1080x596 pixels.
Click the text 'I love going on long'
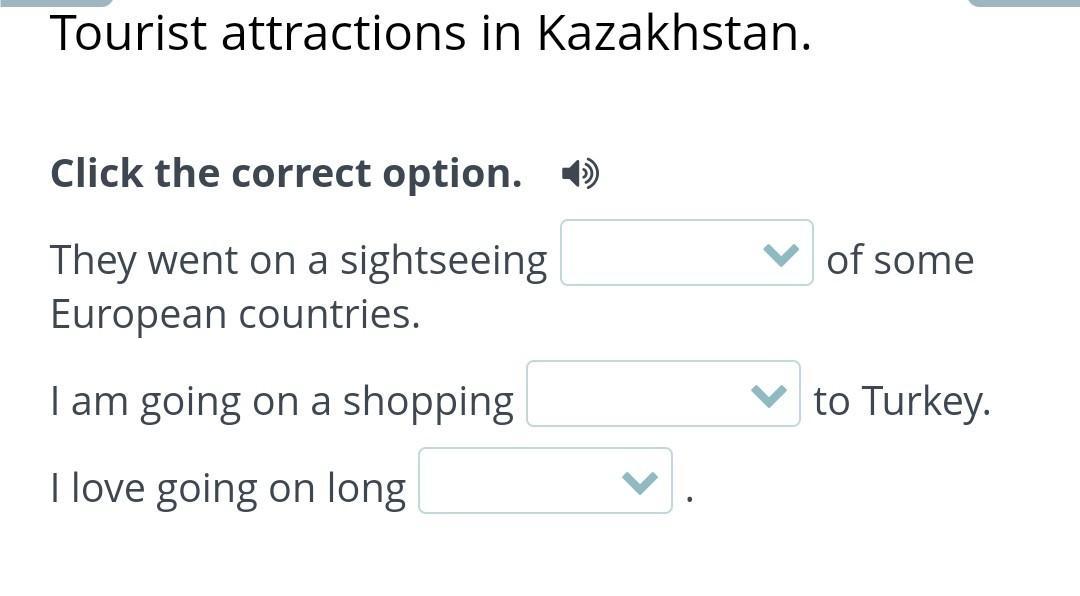point(228,488)
